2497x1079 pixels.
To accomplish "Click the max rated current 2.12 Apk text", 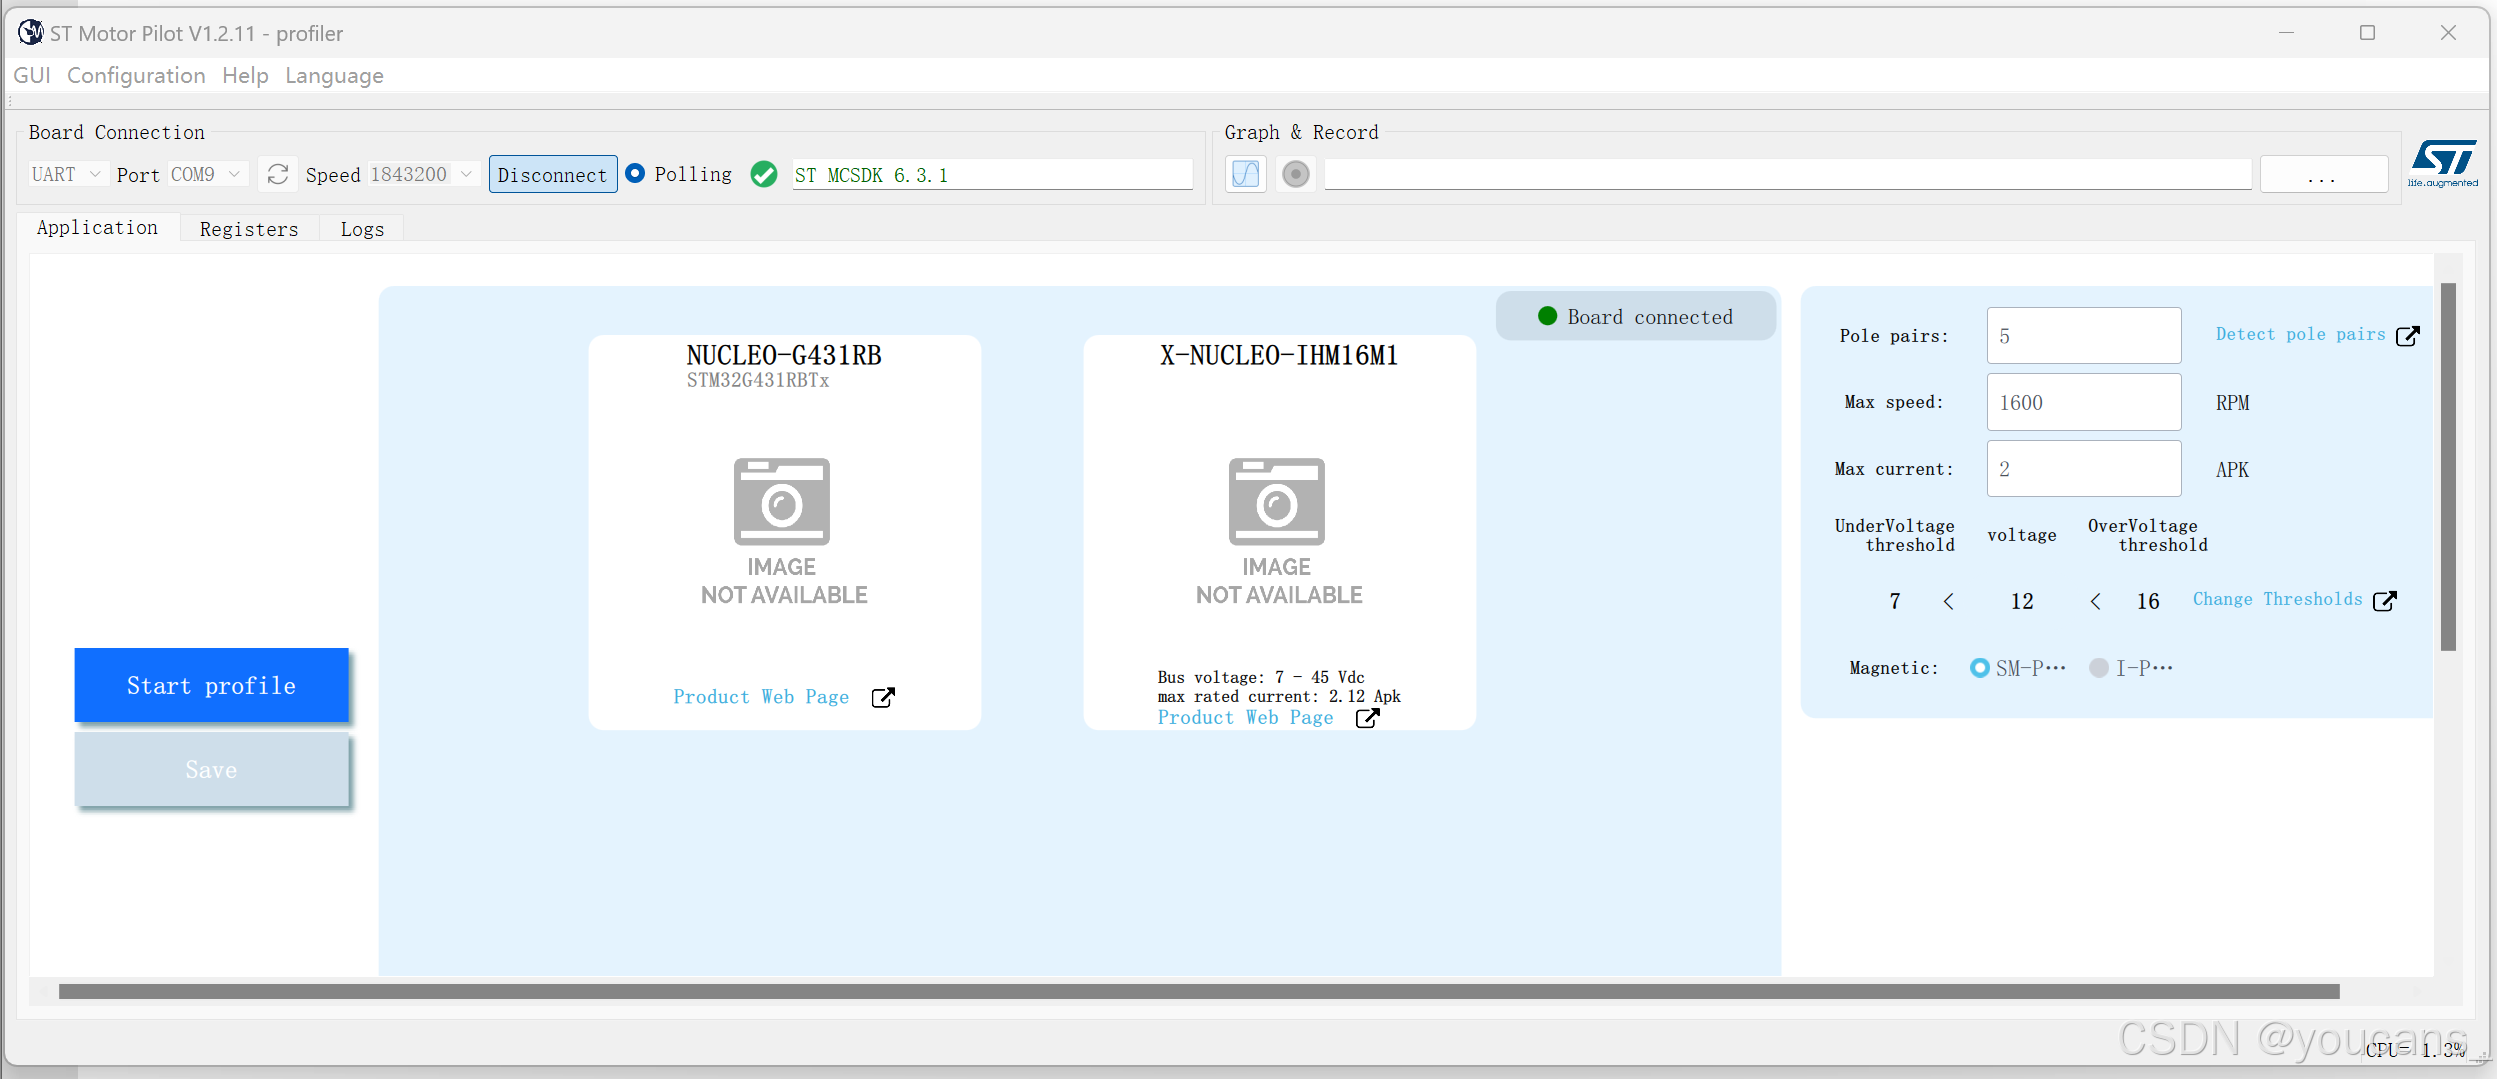I will click(1278, 696).
